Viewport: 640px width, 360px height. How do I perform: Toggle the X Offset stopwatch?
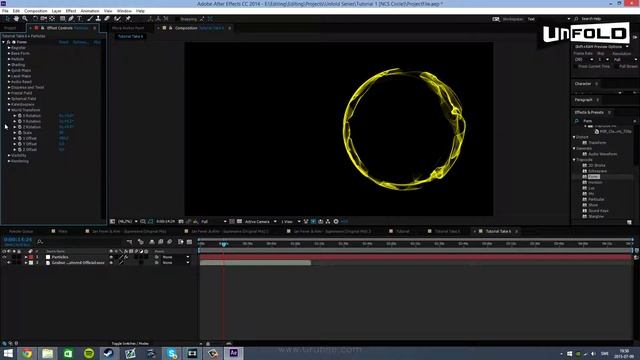[20, 138]
